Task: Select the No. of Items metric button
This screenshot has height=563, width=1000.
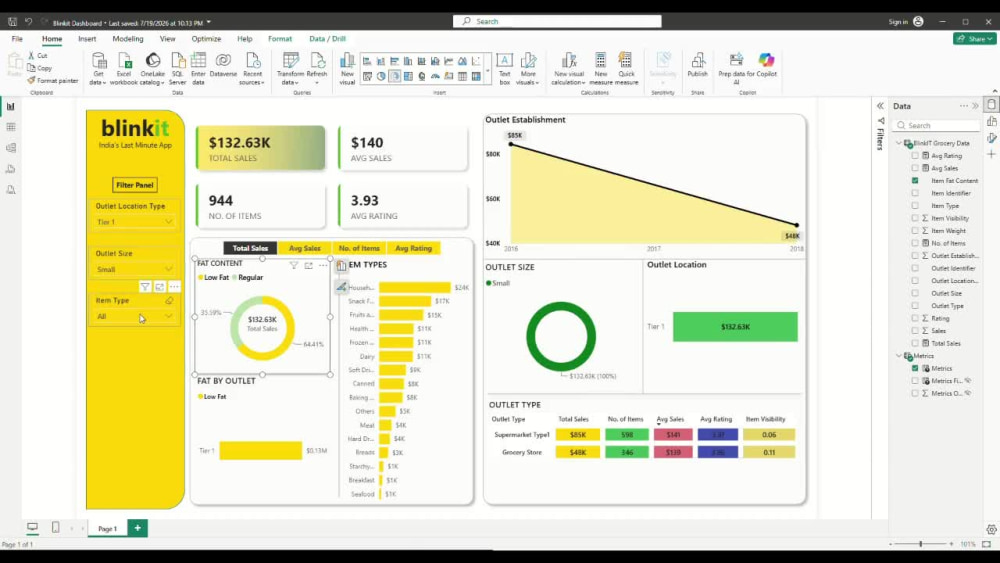Action: click(x=359, y=248)
